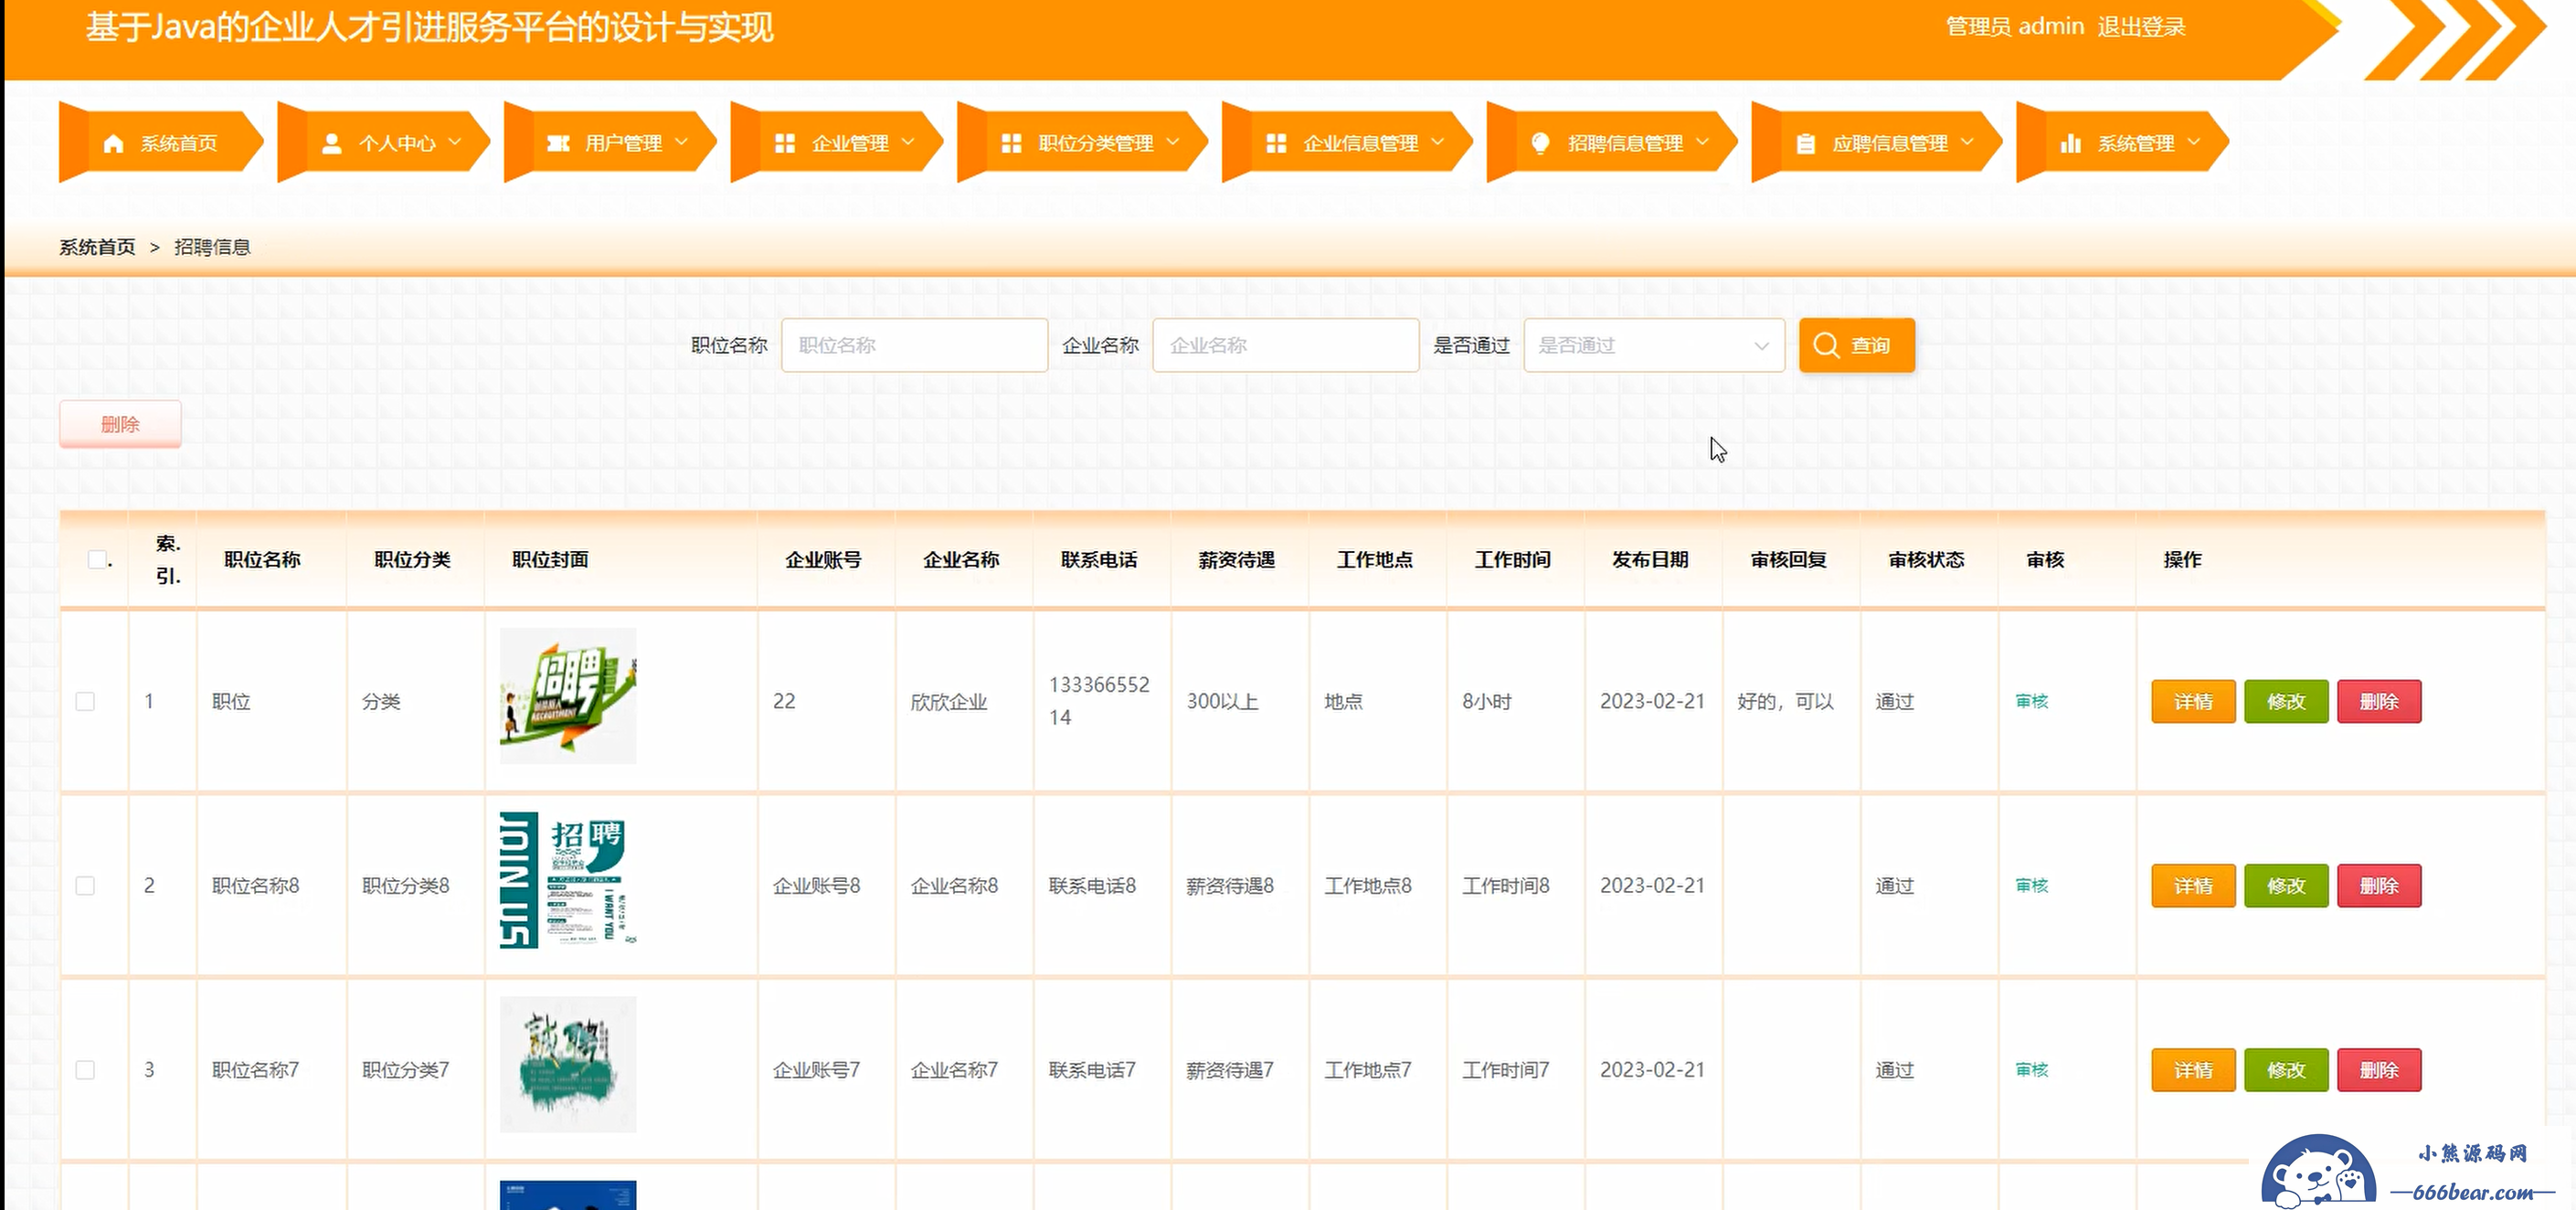Expand the 个人中心 dropdown chevron
The image size is (2576, 1210).
coord(455,142)
